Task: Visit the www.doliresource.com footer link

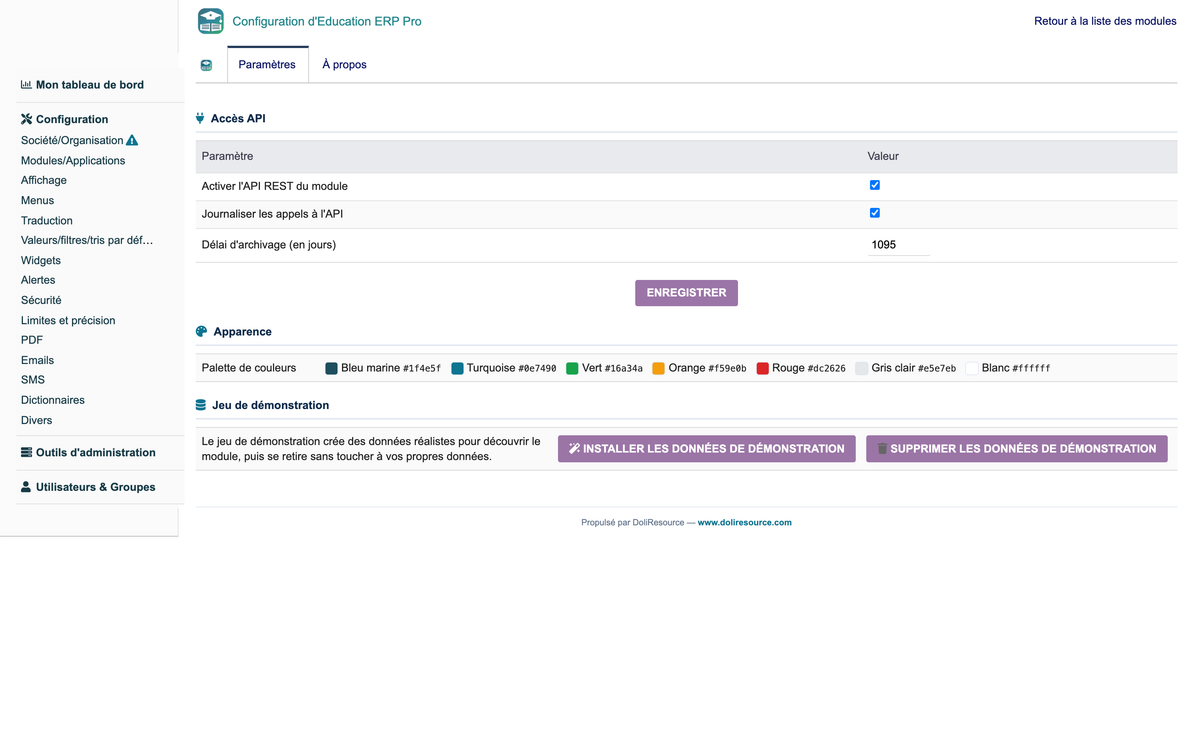Action: pos(744,522)
